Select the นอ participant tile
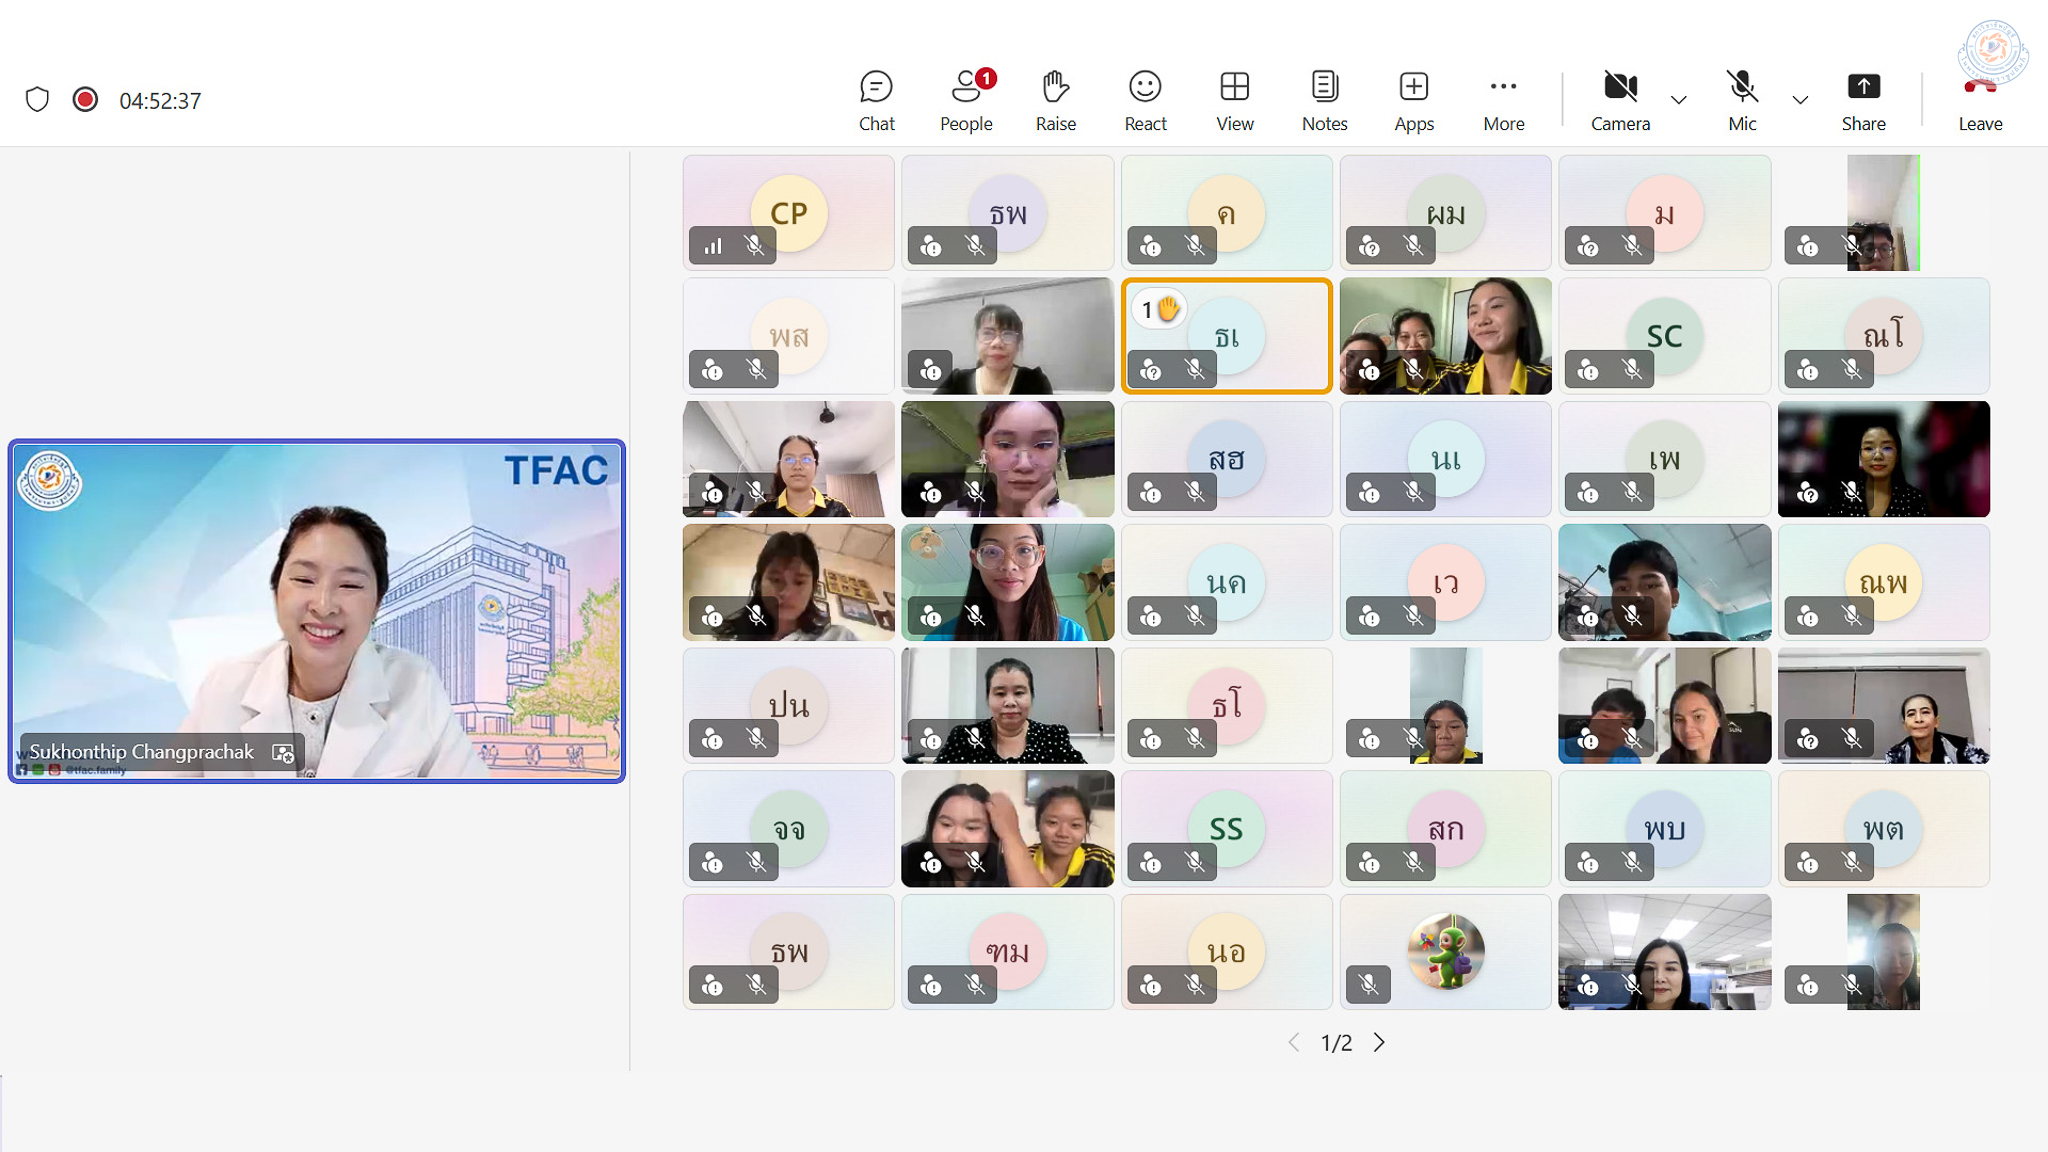Viewport: 2048px width, 1152px height. (x=1226, y=951)
